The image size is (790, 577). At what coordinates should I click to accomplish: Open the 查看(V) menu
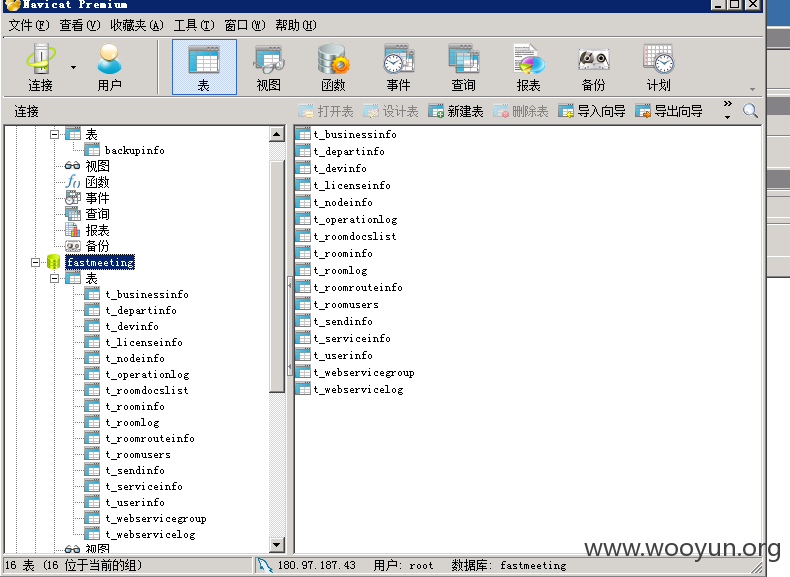(80, 25)
